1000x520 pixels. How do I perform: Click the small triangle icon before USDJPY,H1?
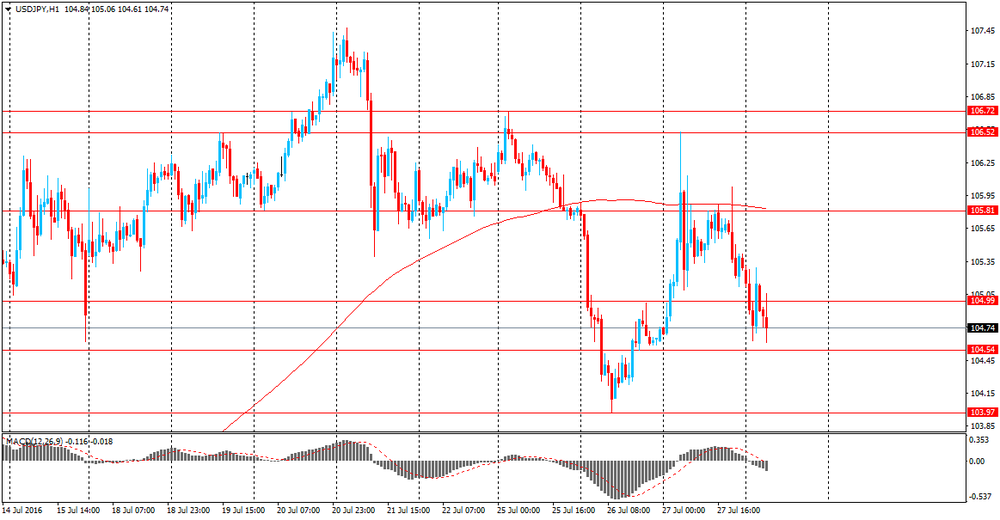pyautogui.click(x=8, y=10)
